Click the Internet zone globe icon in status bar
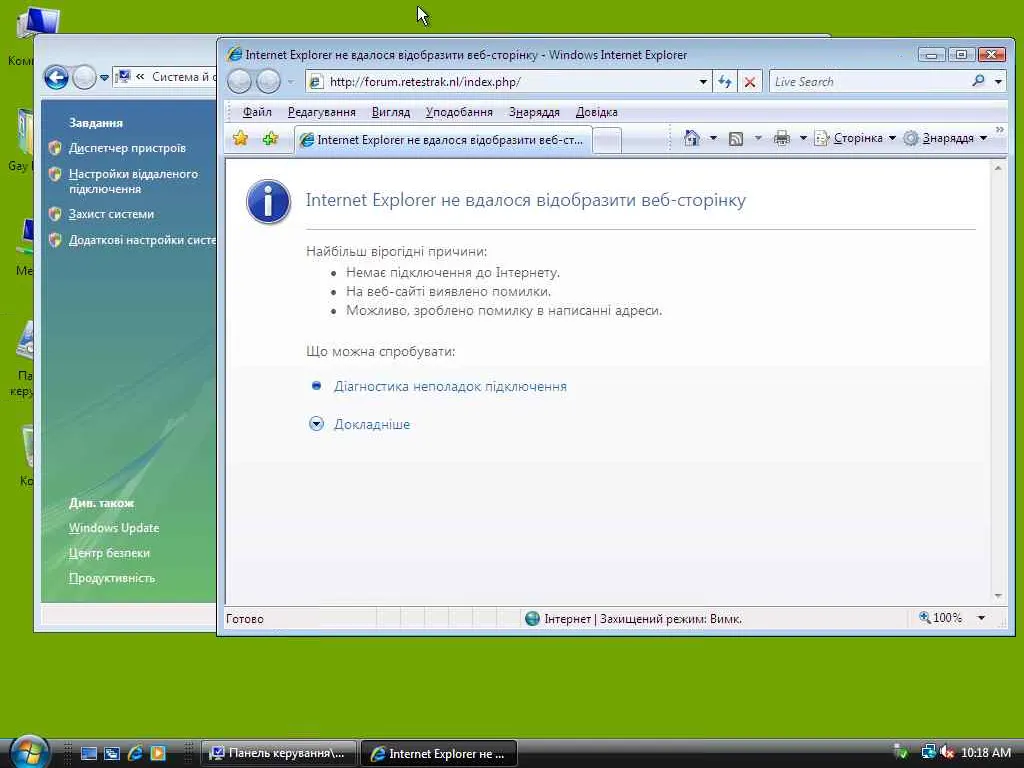The height and width of the screenshot is (768, 1024). (532, 618)
